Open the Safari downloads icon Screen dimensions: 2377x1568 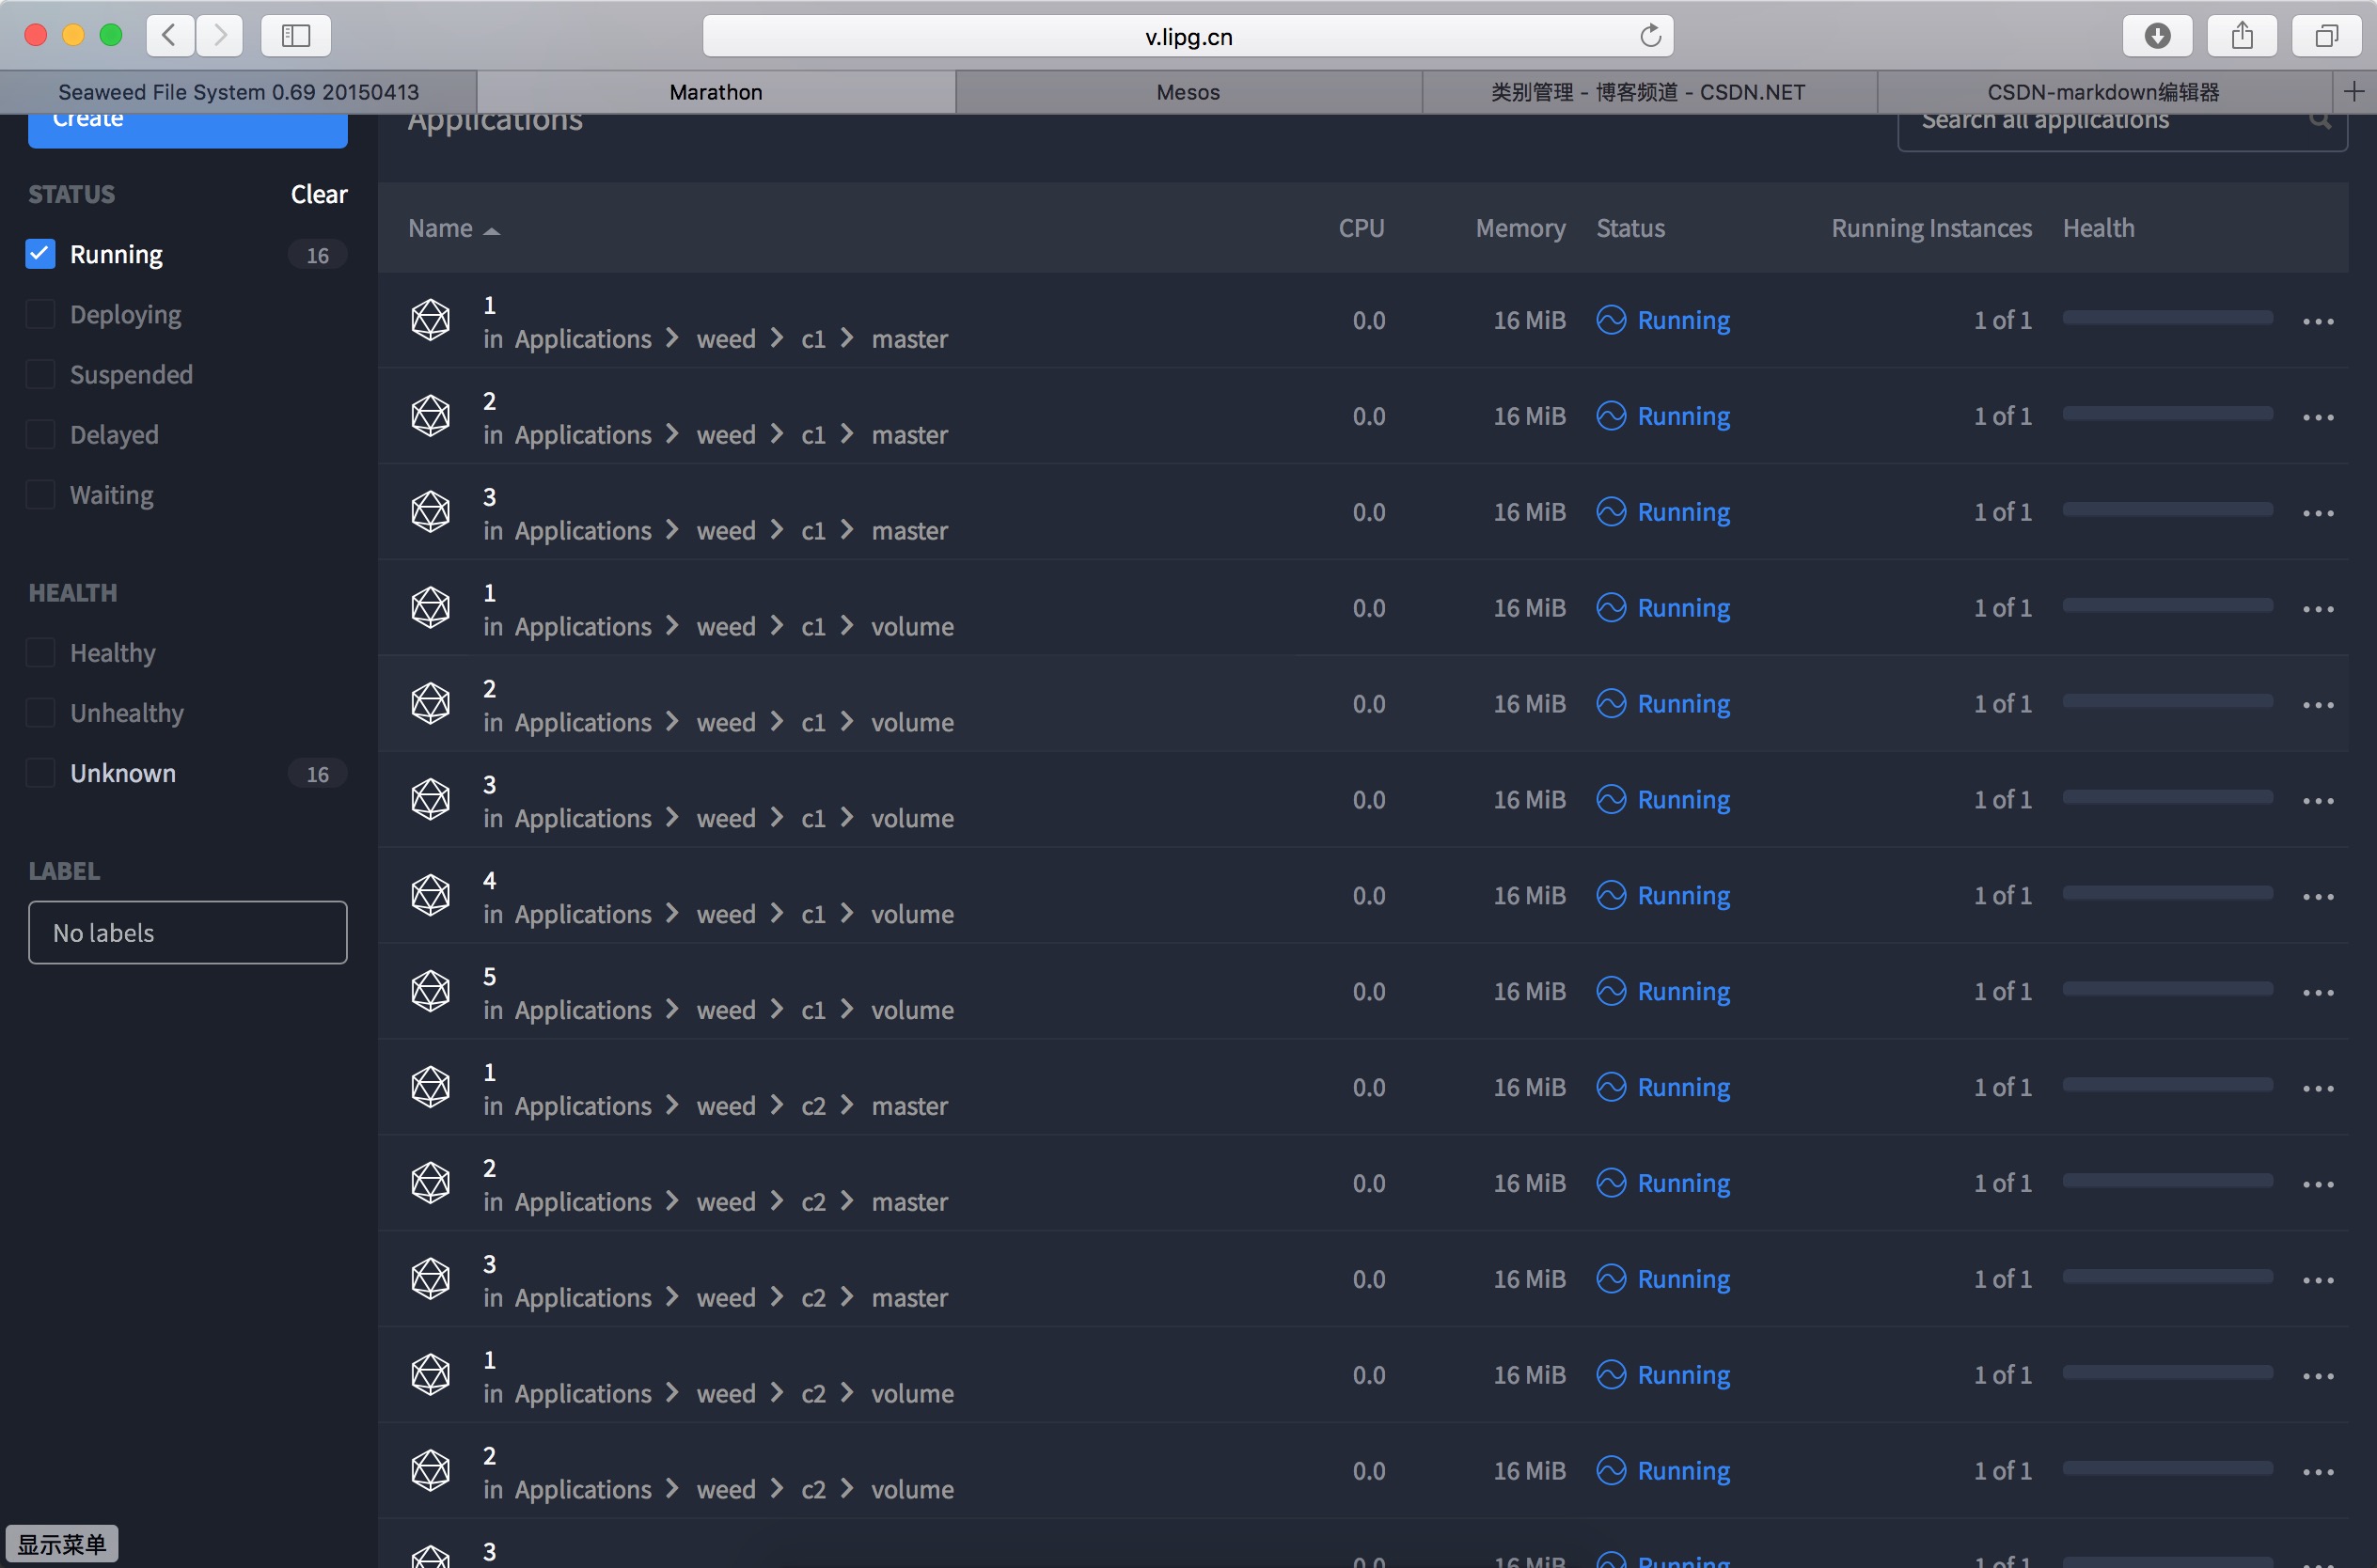coord(2157,36)
